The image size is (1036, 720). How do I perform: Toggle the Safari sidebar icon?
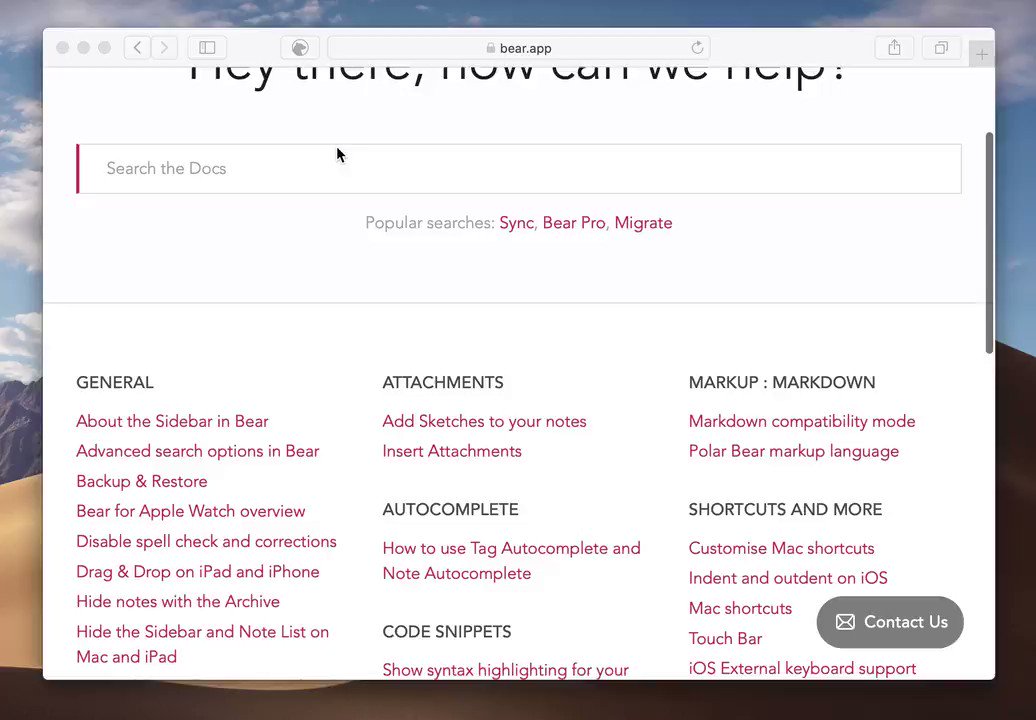[x=207, y=48]
